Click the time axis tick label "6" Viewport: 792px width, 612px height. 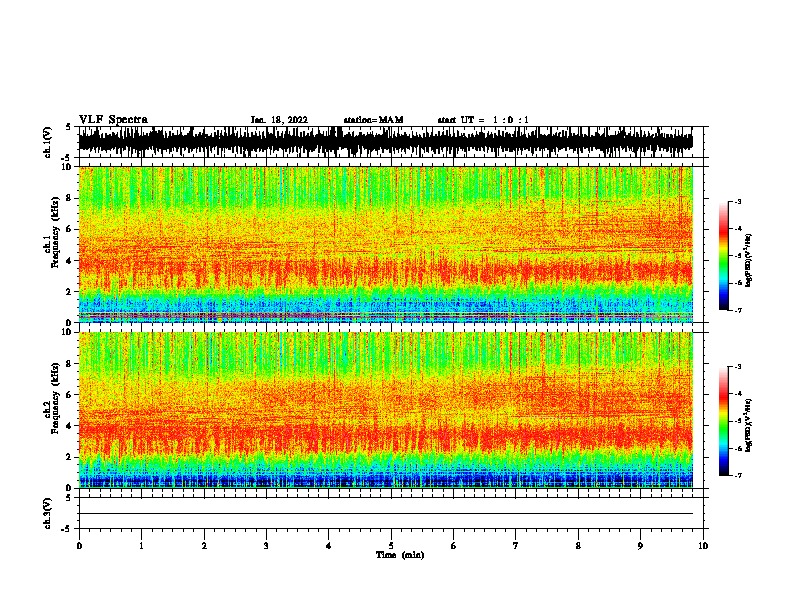(x=453, y=546)
